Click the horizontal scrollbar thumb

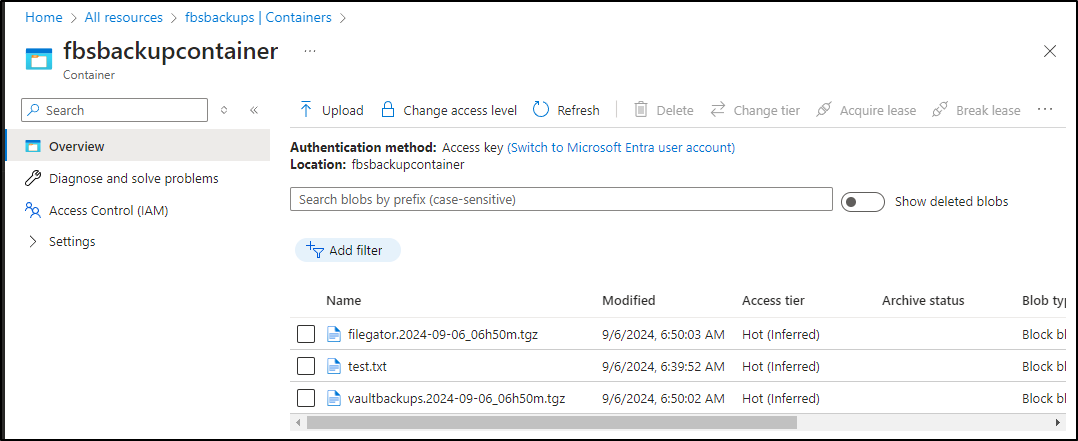pos(551,422)
